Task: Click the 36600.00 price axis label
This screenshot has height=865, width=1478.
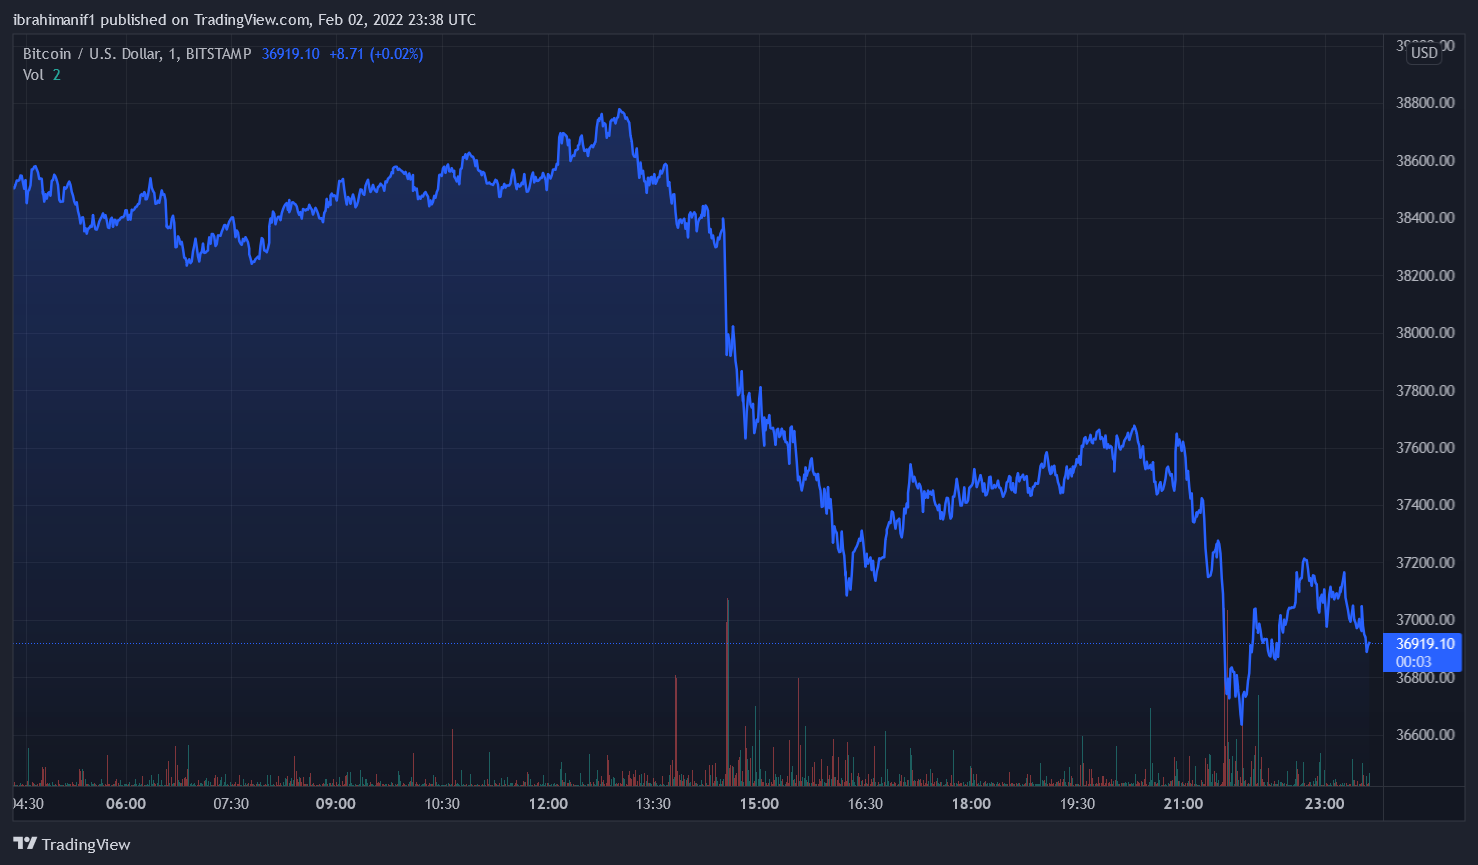Action: click(x=1424, y=735)
